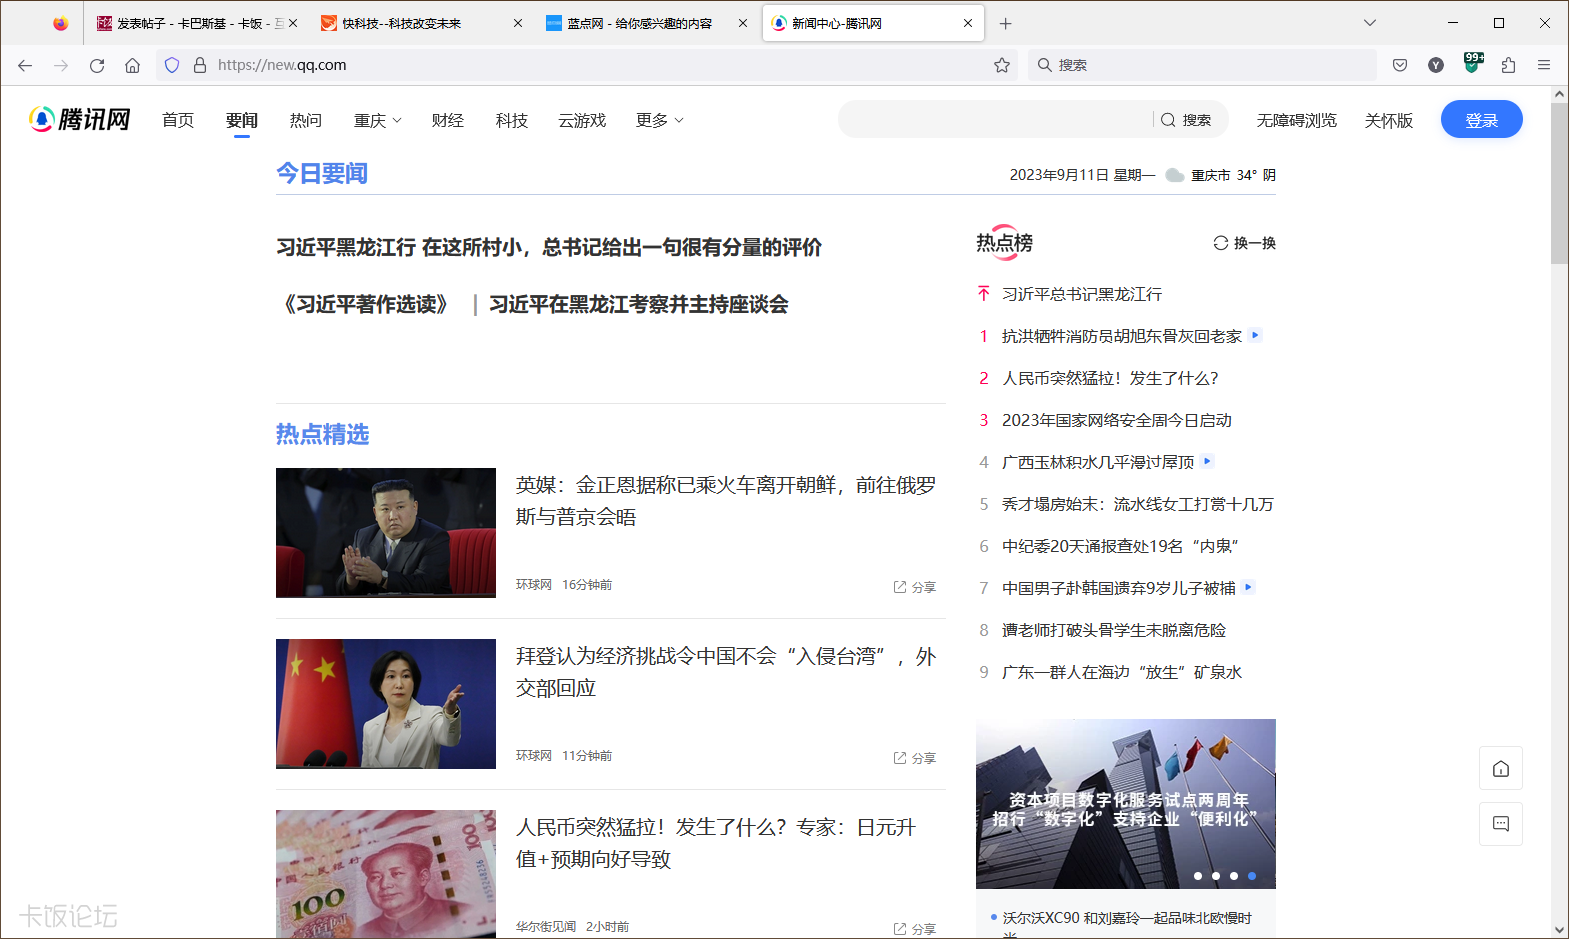Viewport: 1569px width, 939px height.
Task: Click the floating home icon button
Action: (x=1501, y=768)
